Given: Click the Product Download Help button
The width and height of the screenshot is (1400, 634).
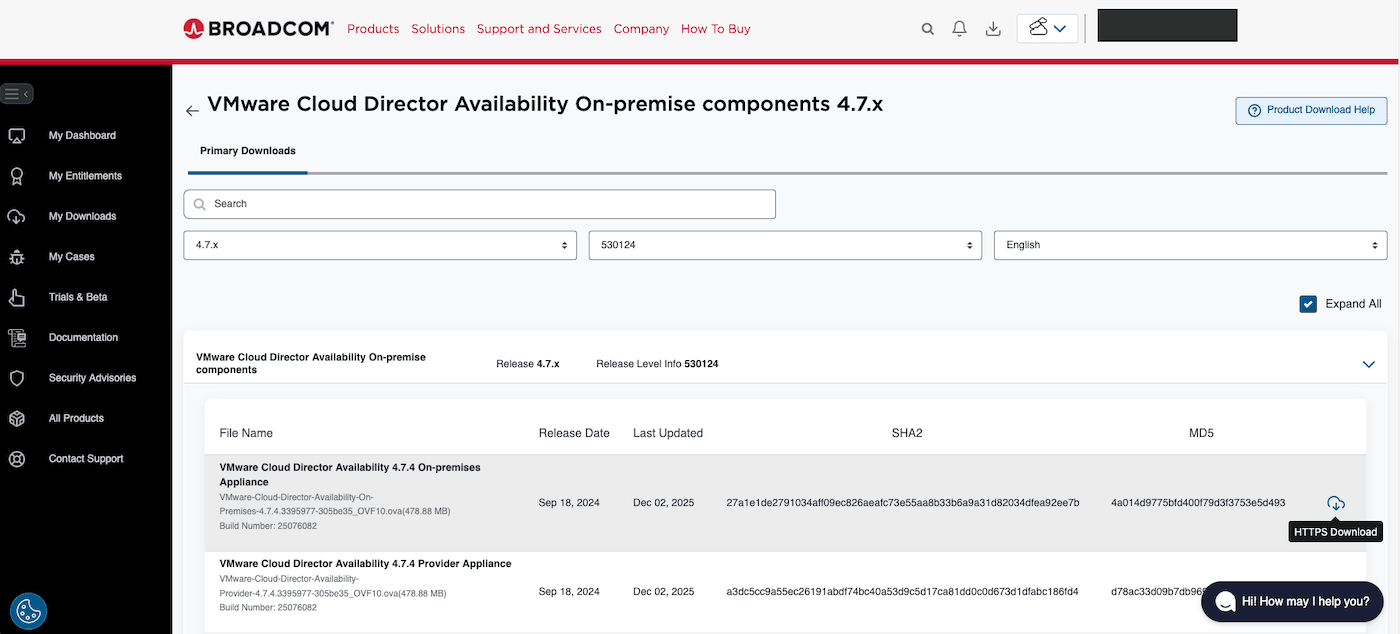Looking at the screenshot, I should 1311,110.
